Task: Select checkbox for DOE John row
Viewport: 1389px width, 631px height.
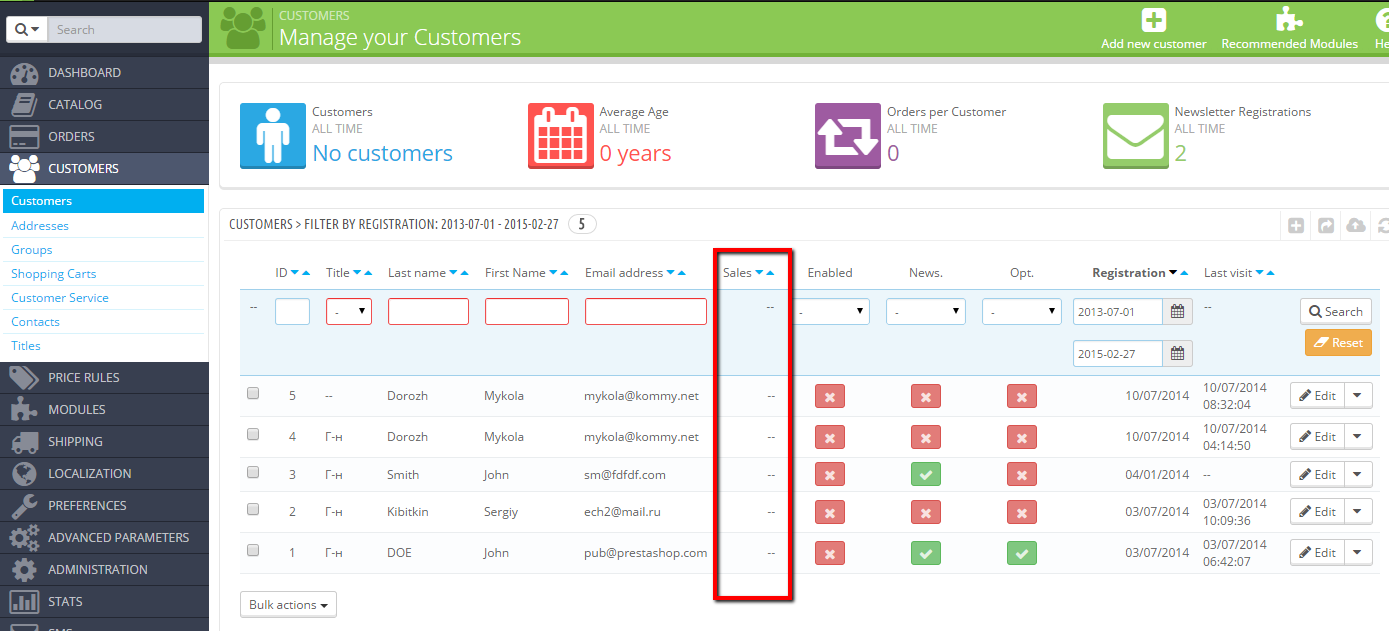Action: [253, 550]
